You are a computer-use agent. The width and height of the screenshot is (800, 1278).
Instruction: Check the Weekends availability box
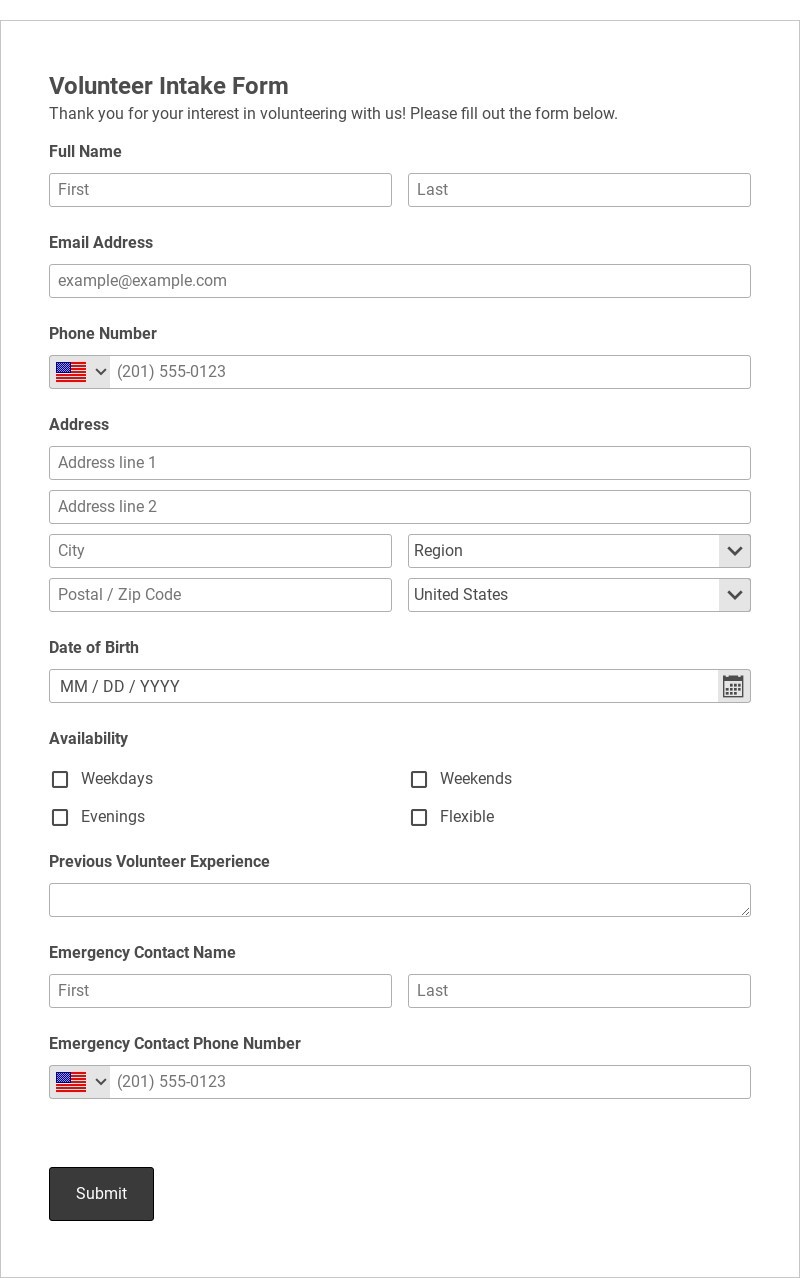(x=419, y=779)
